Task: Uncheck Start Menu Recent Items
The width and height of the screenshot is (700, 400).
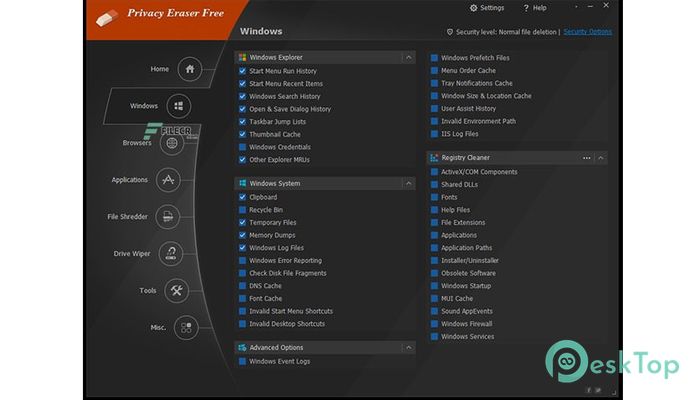Action: click(242, 83)
